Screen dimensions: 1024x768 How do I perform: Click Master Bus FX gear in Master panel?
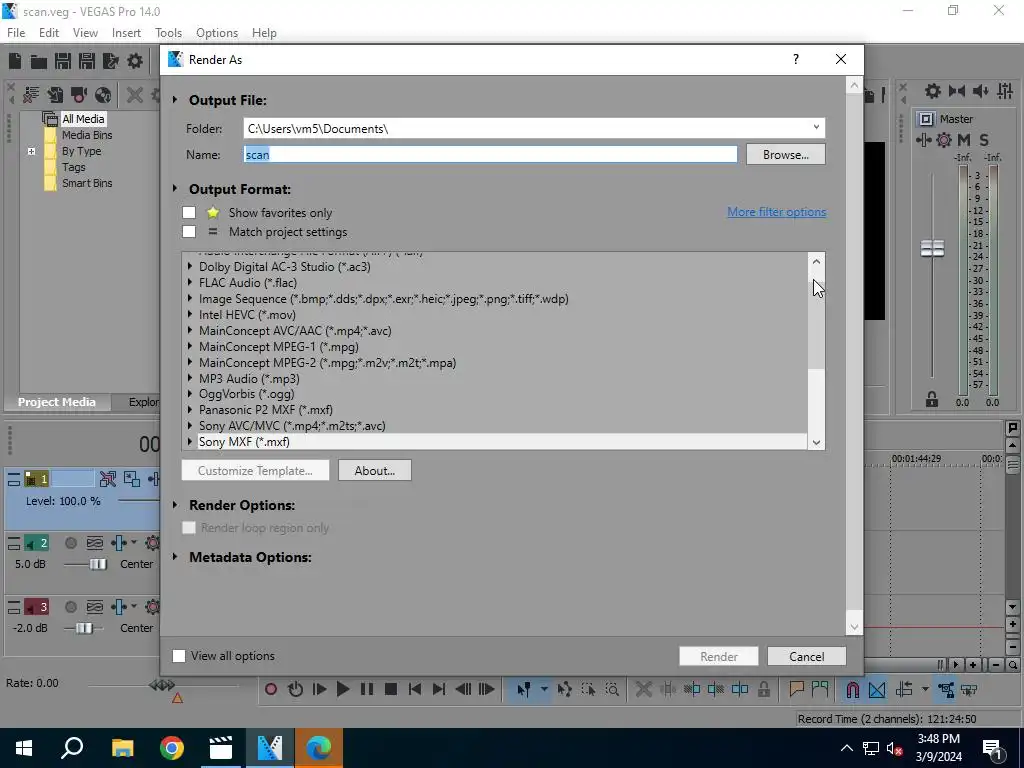(x=944, y=140)
